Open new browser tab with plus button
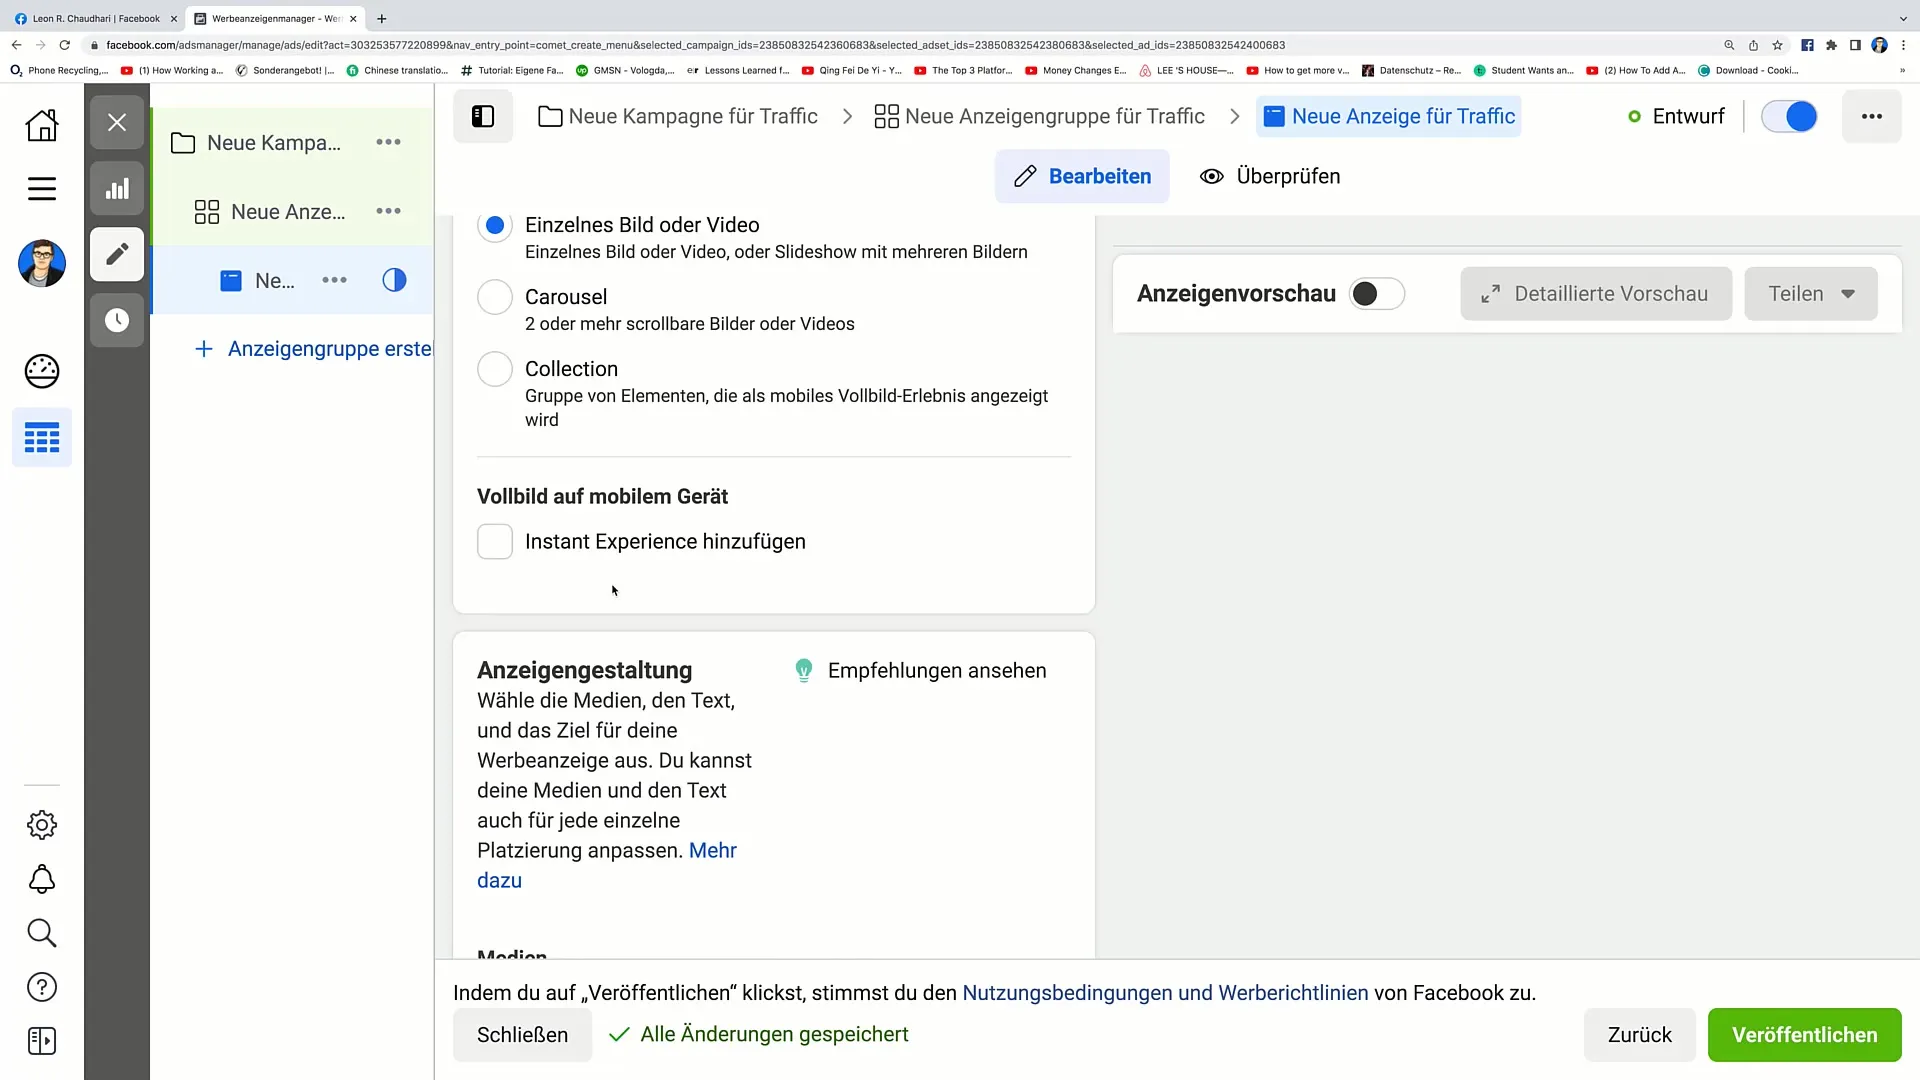 click(x=381, y=18)
